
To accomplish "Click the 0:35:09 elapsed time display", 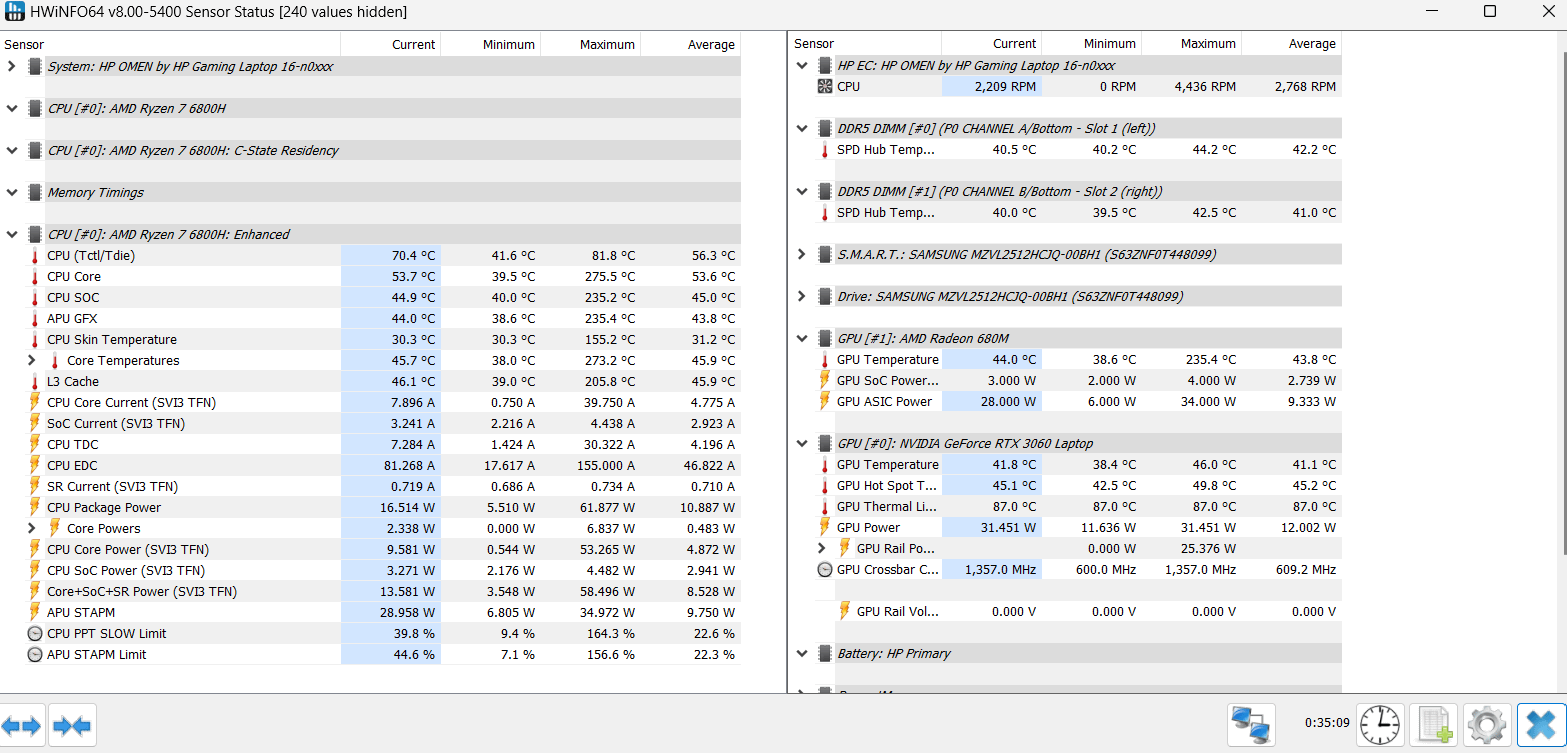I will point(1327,722).
